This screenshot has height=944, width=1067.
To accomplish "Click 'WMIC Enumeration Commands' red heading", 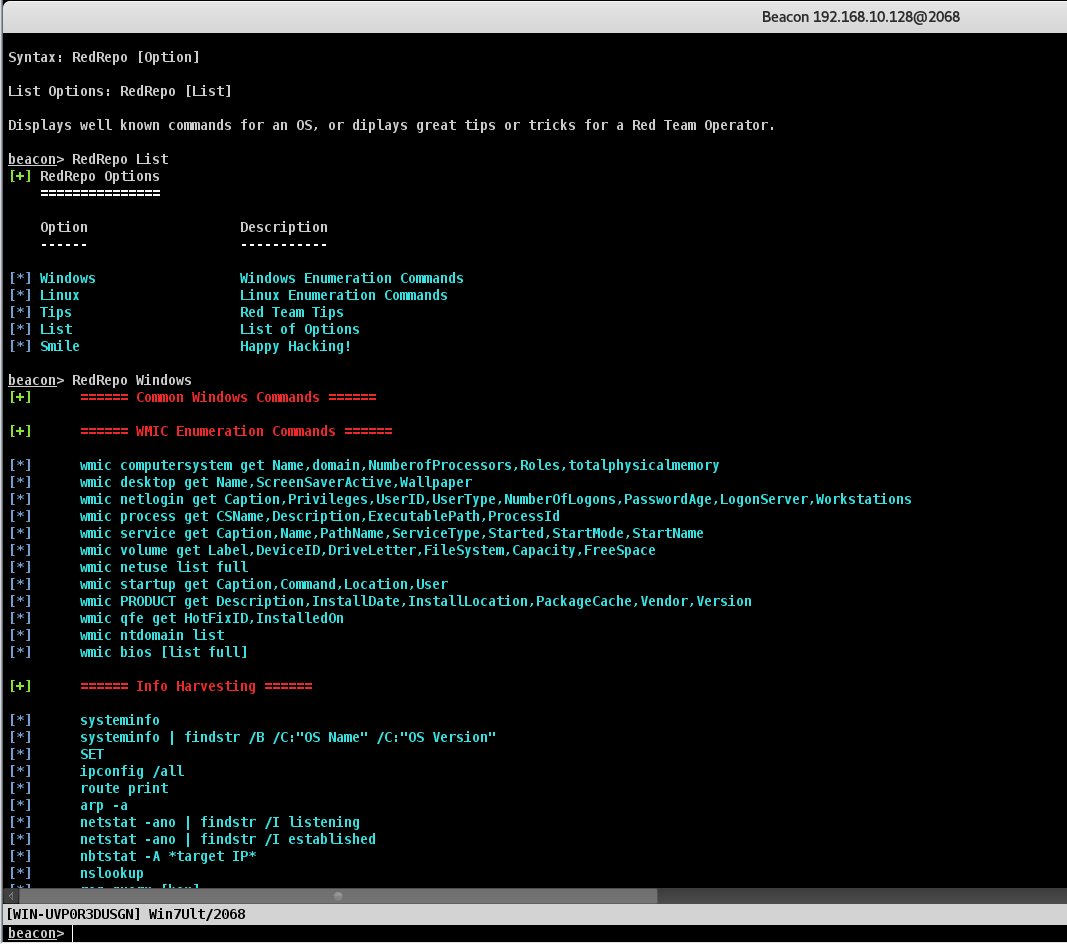I will (x=236, y=432).
